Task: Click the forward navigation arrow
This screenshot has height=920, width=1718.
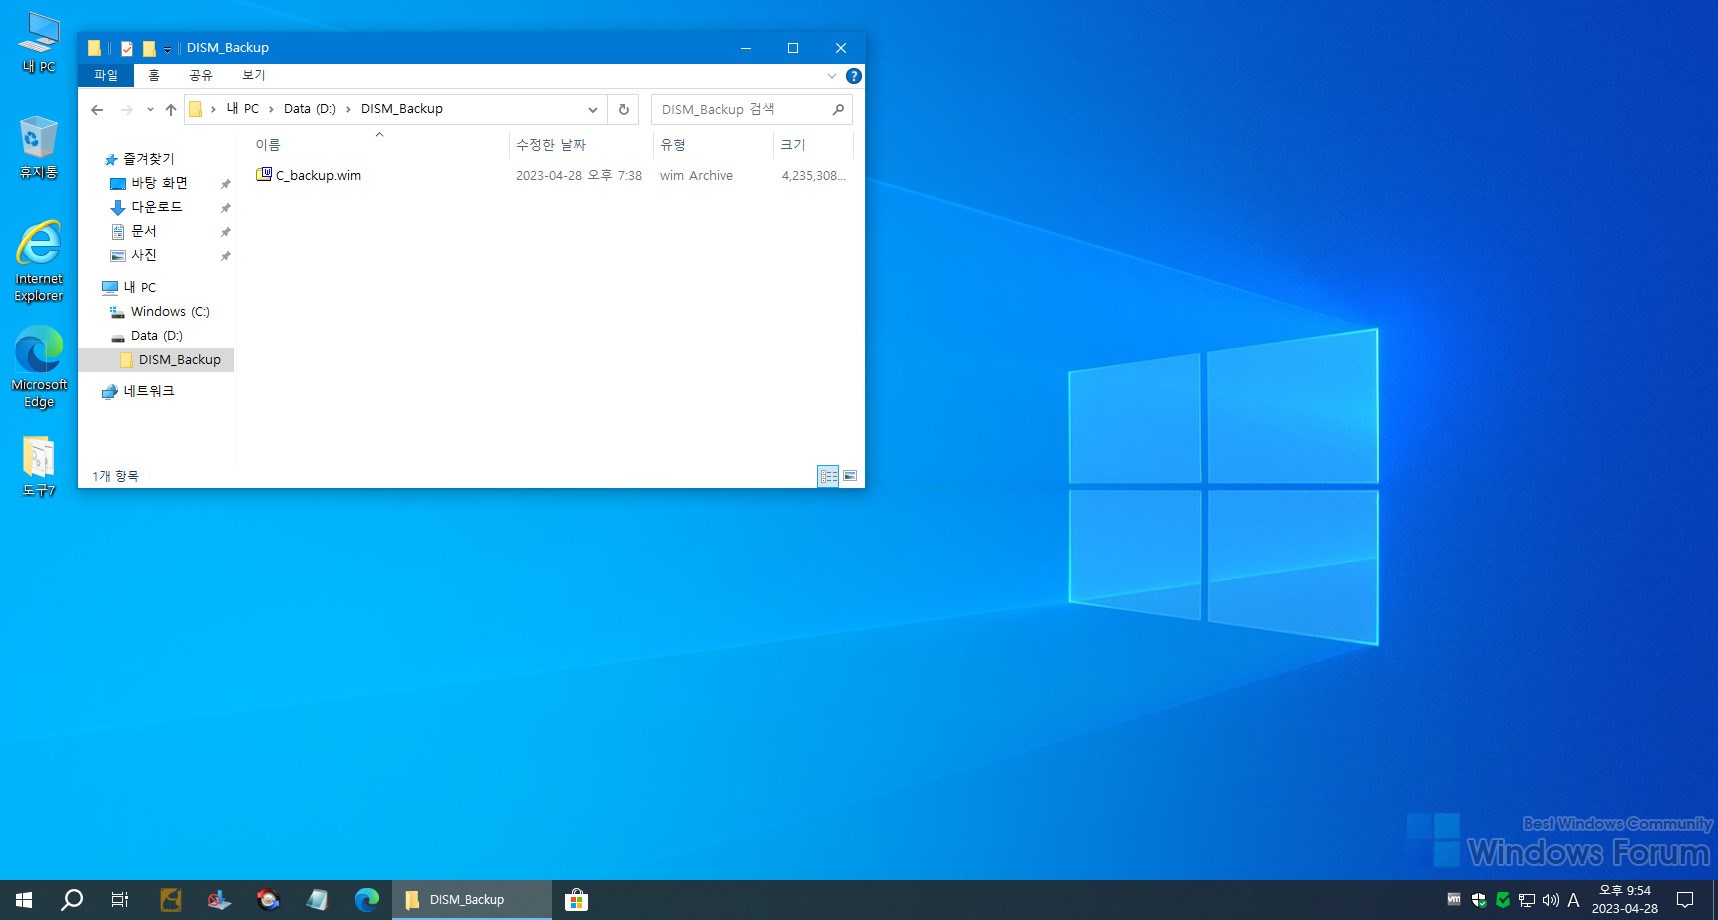Action: [x=126, y=110]
